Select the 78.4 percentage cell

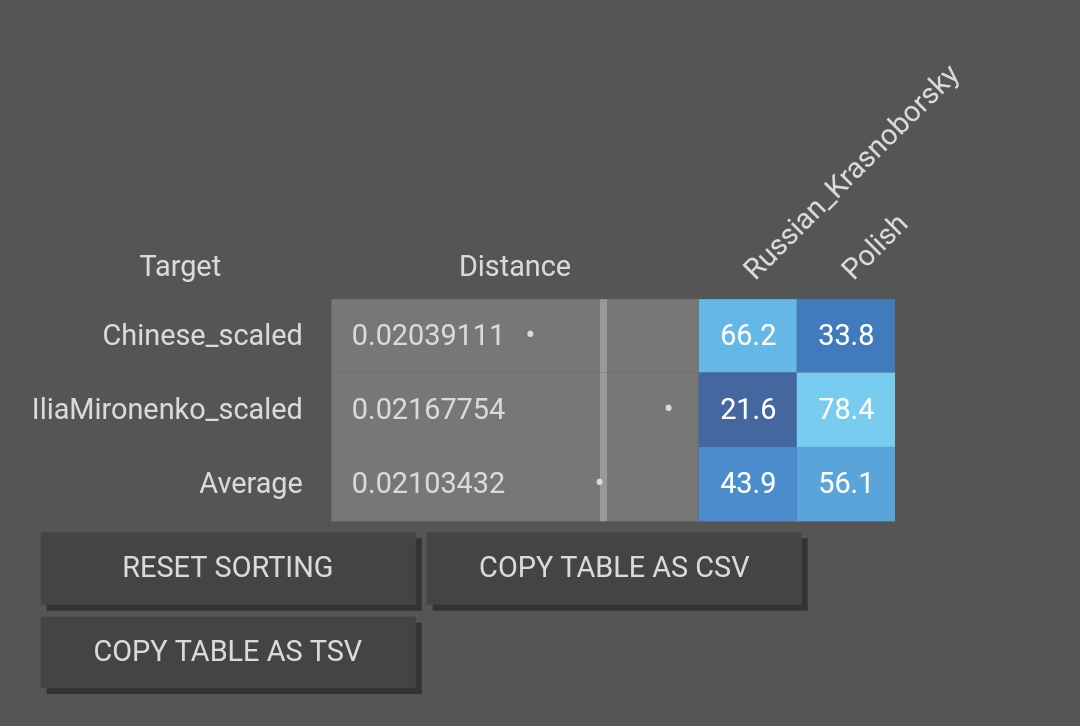[846, 409]
